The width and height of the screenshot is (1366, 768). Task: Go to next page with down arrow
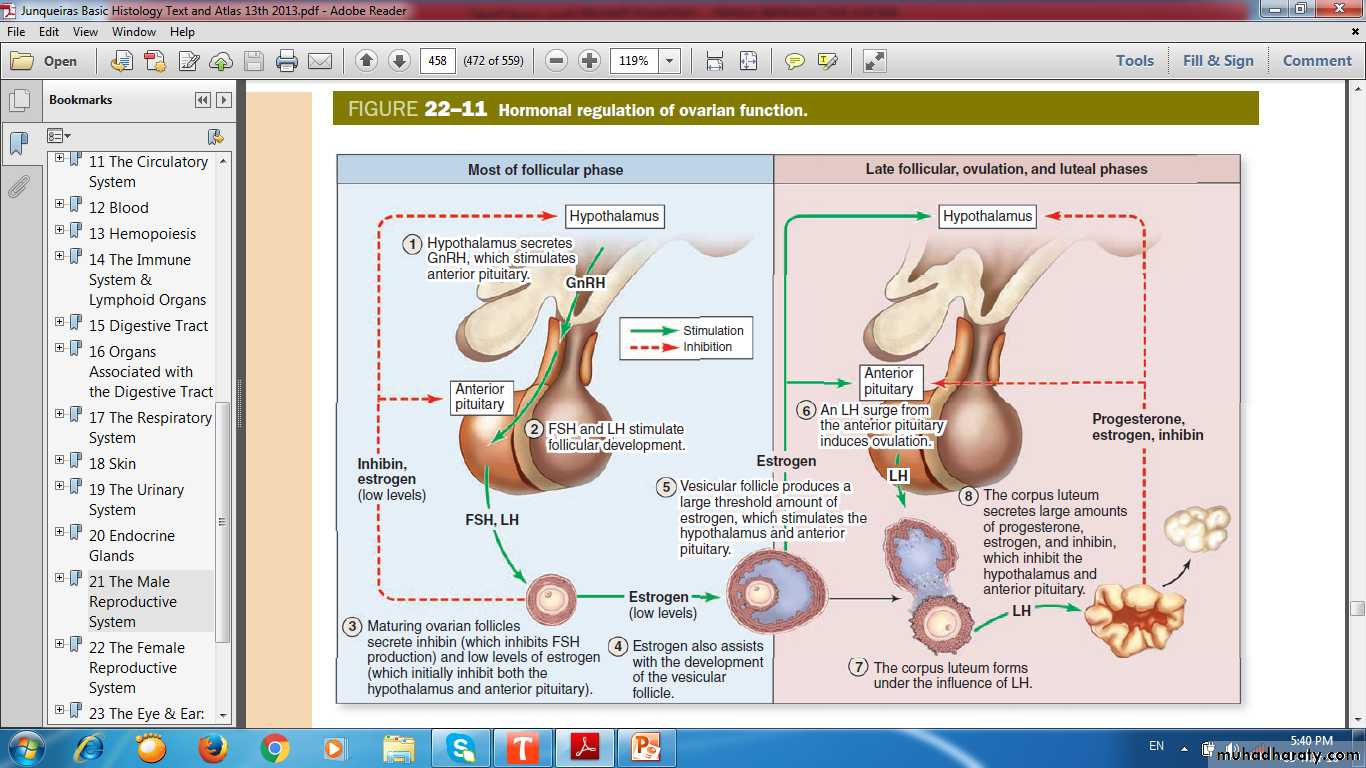(x=399, y=61)
